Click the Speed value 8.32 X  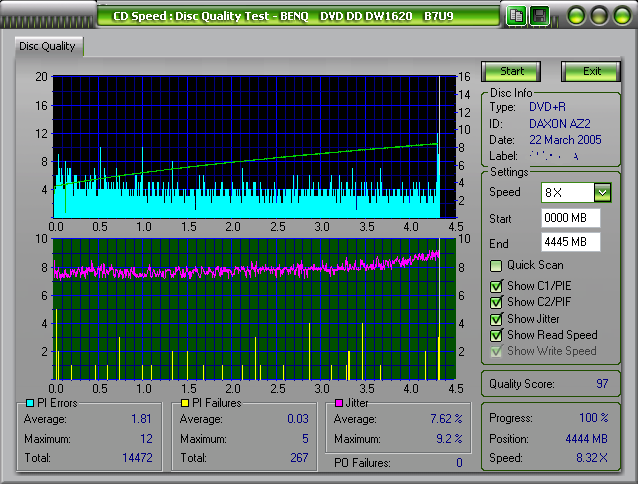click(x=592, y=458)
